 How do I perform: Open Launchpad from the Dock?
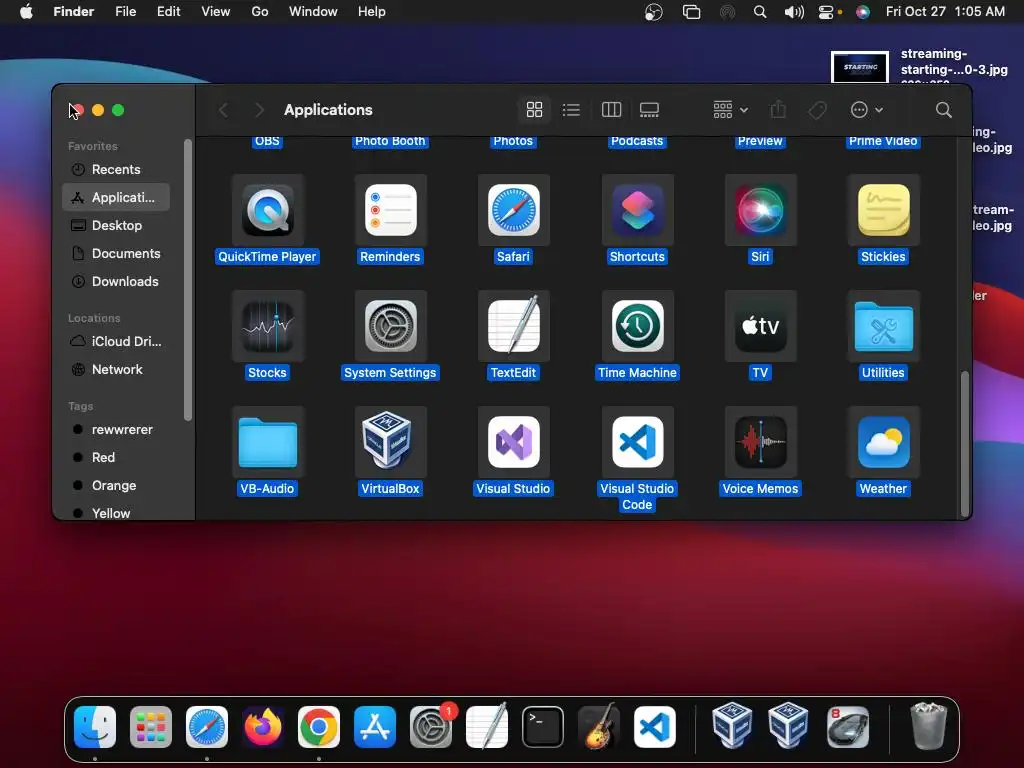151,727
